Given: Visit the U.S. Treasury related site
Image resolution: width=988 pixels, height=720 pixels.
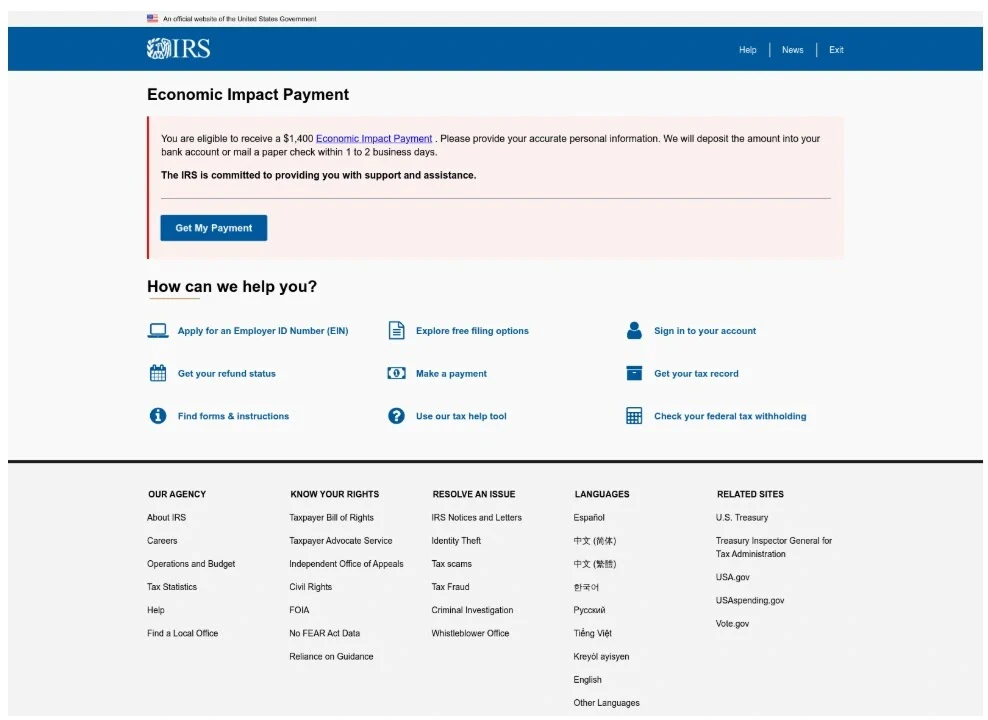Looking at the screenshot, I should click(742, 518).
